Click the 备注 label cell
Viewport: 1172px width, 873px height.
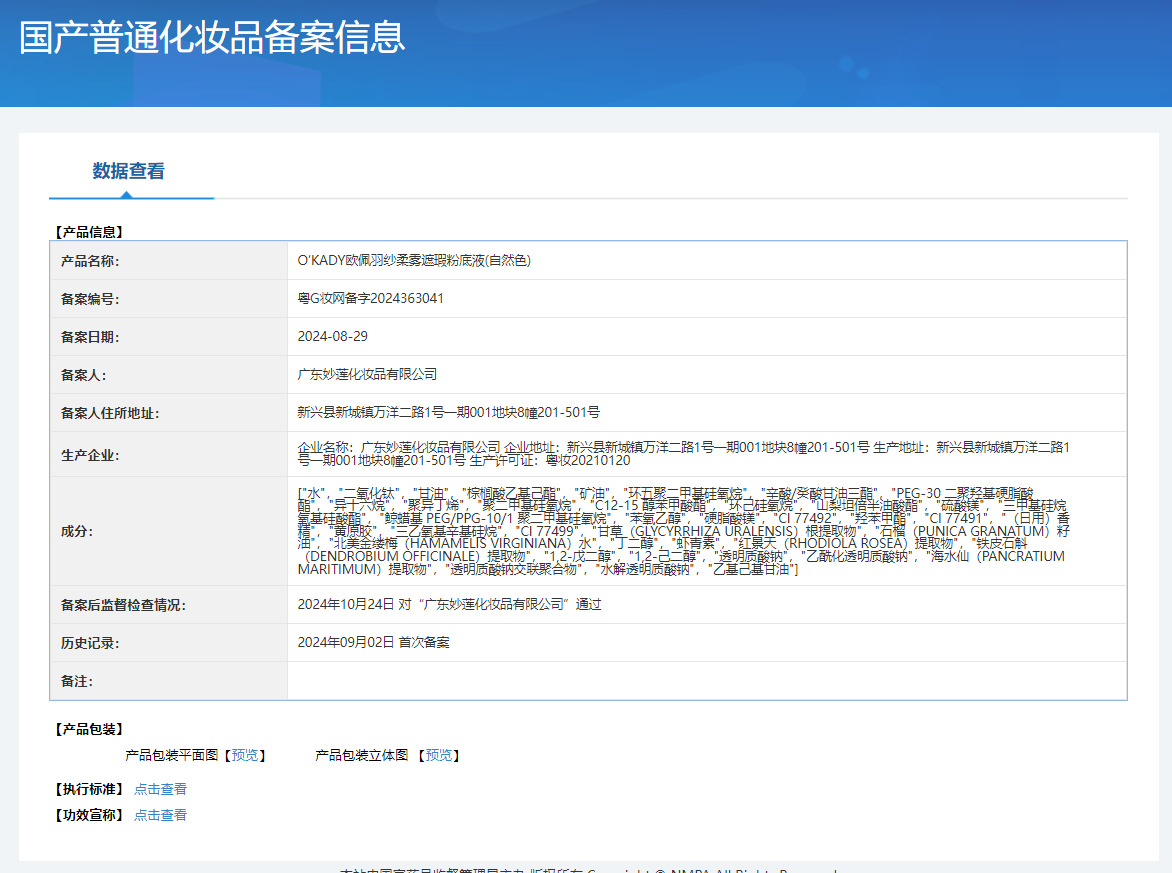point(169,682)
